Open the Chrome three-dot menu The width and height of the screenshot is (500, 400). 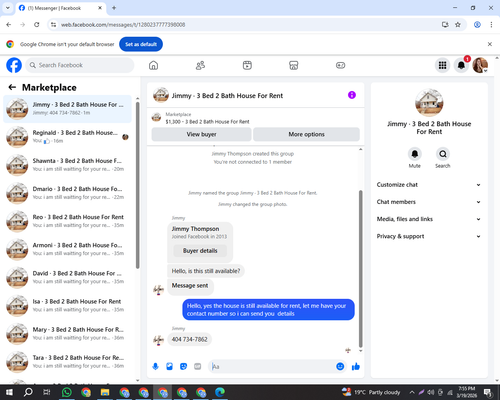tap(491, 25)
